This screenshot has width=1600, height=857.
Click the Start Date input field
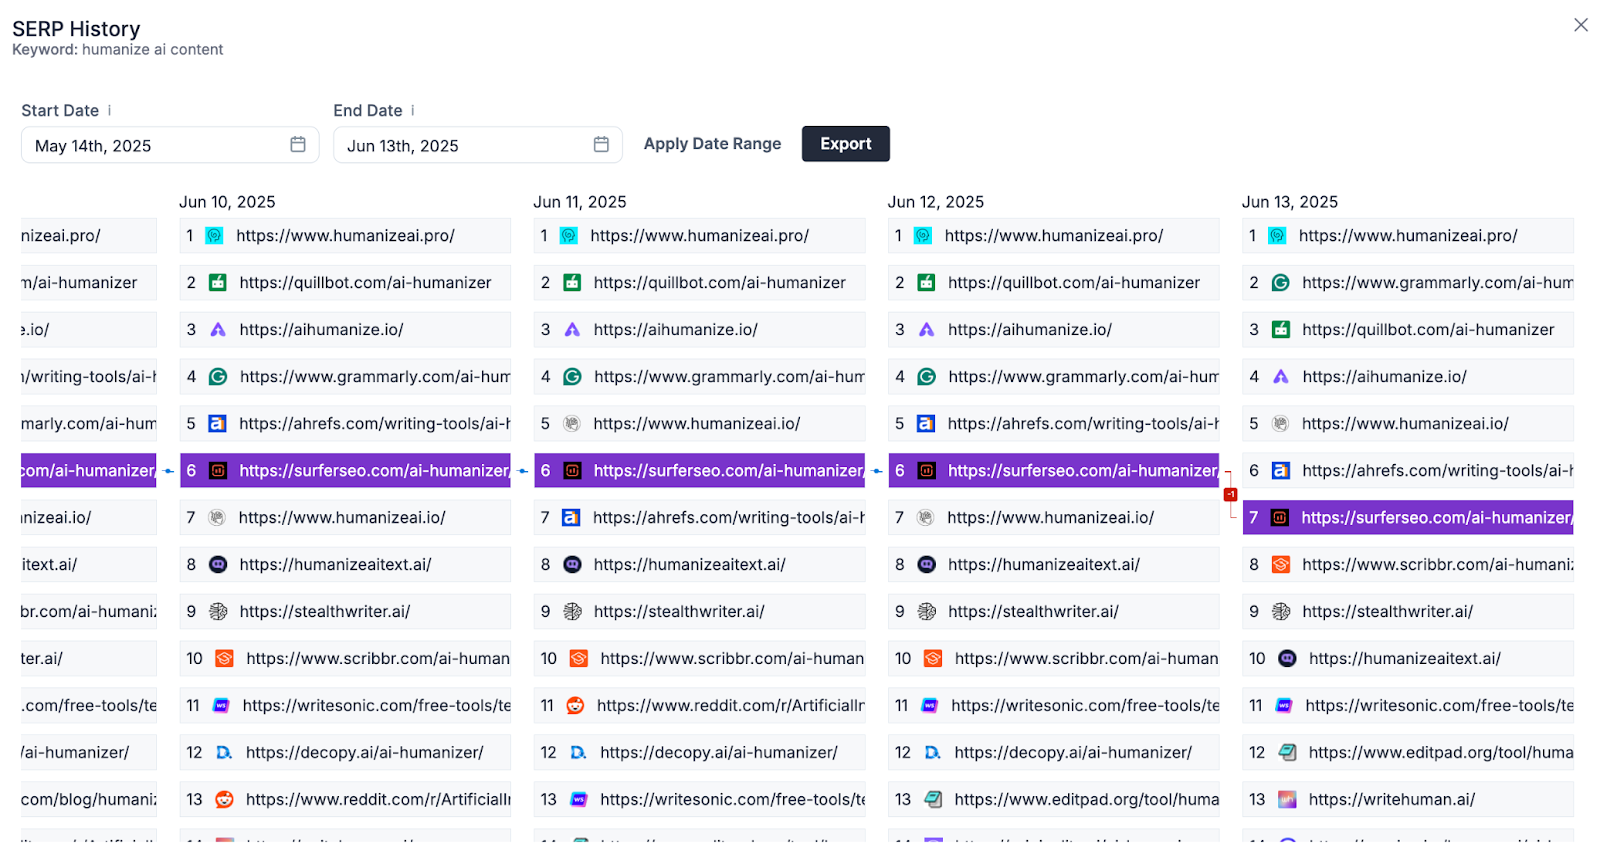tap(170, 145)
